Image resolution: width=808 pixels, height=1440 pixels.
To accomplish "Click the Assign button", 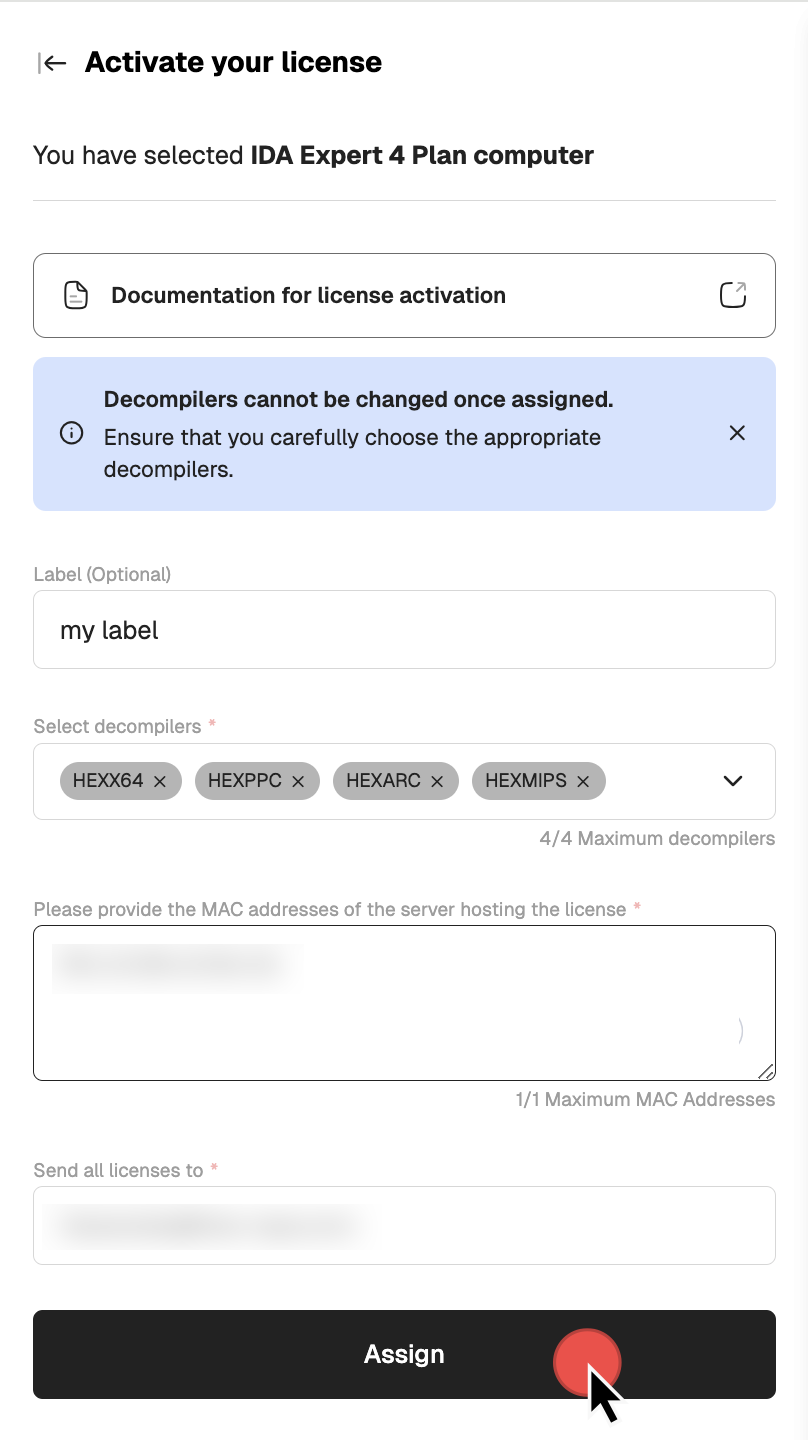I will (404, 1354).
